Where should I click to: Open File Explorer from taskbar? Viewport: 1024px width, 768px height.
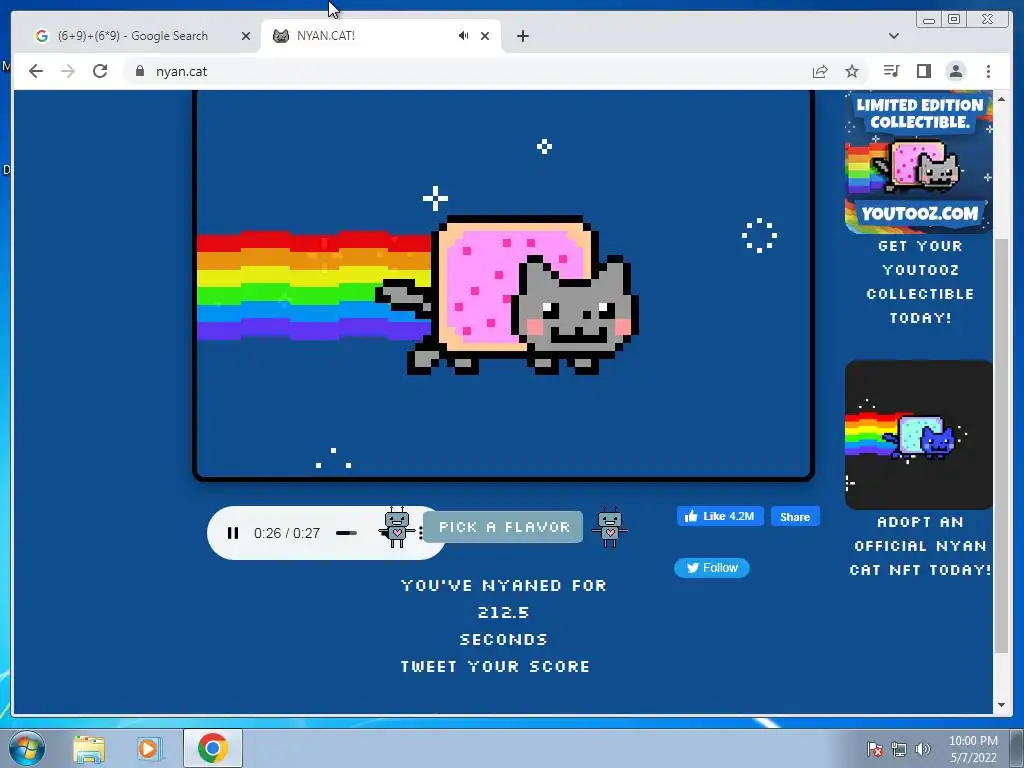point(89,749)
